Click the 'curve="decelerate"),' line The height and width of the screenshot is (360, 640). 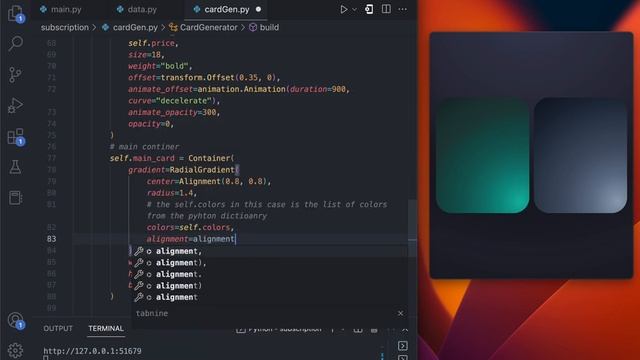(174, 100)
